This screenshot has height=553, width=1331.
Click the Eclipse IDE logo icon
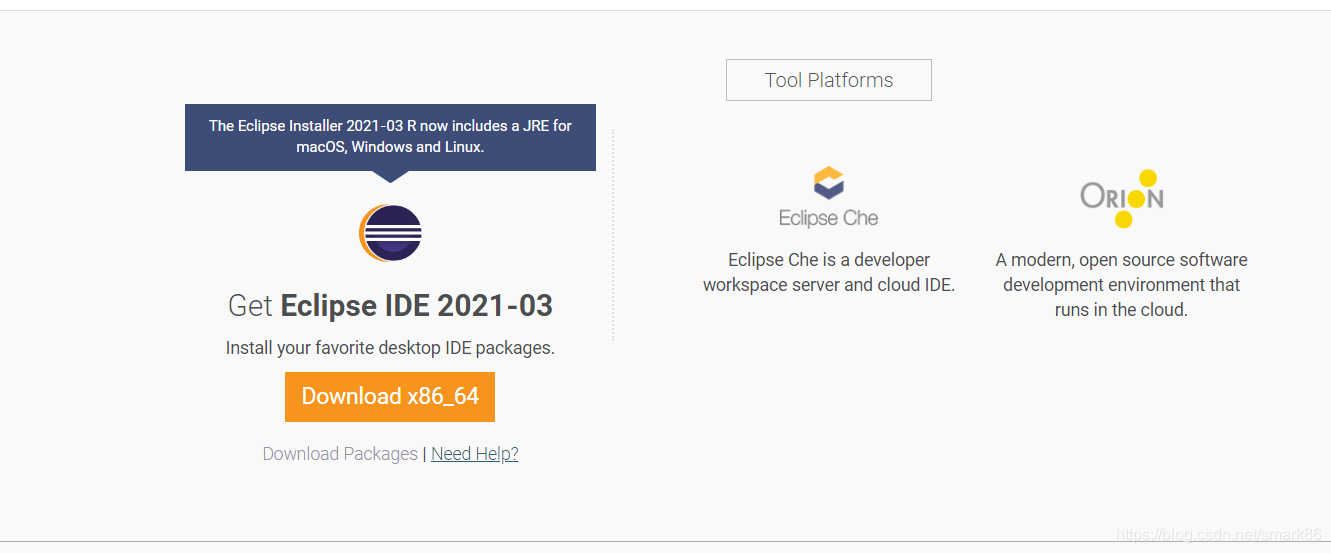(x=390, y=233)
